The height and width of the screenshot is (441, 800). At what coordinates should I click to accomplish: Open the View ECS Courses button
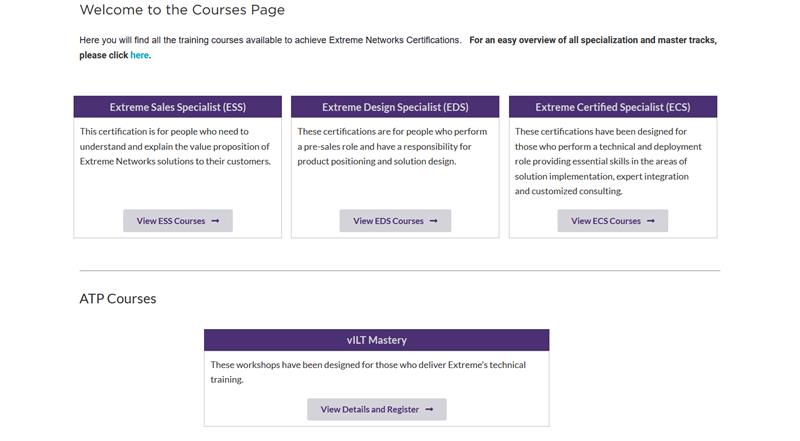[613, 220]
